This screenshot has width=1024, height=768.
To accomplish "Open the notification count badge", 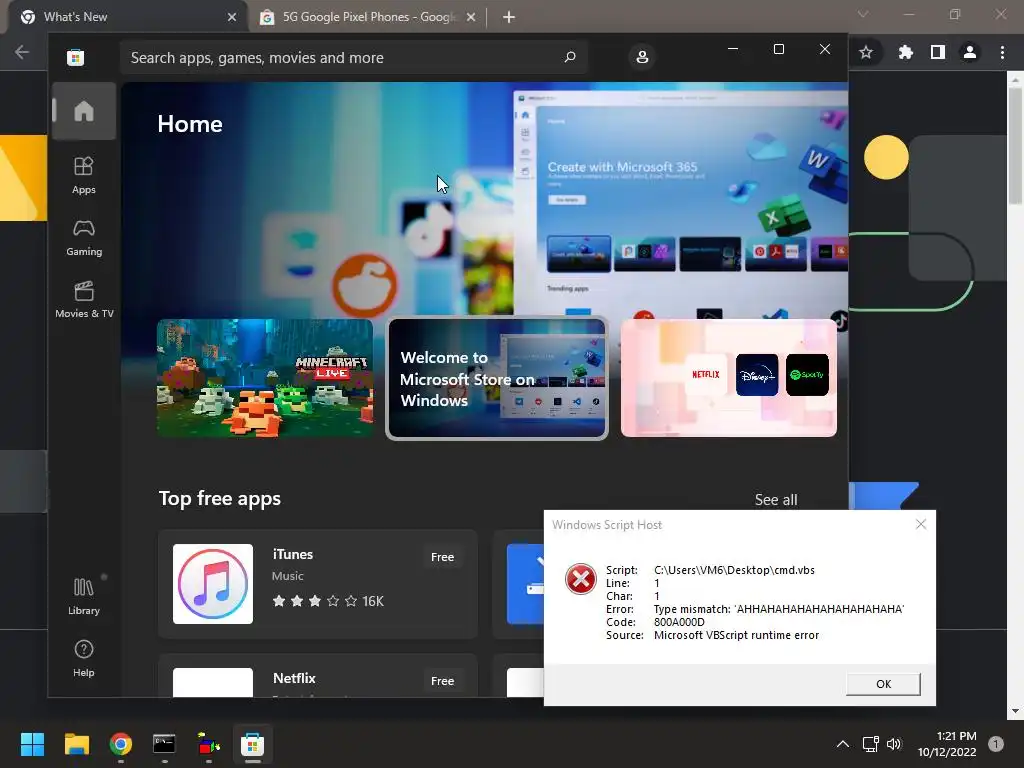I will (x=996, y=744).
